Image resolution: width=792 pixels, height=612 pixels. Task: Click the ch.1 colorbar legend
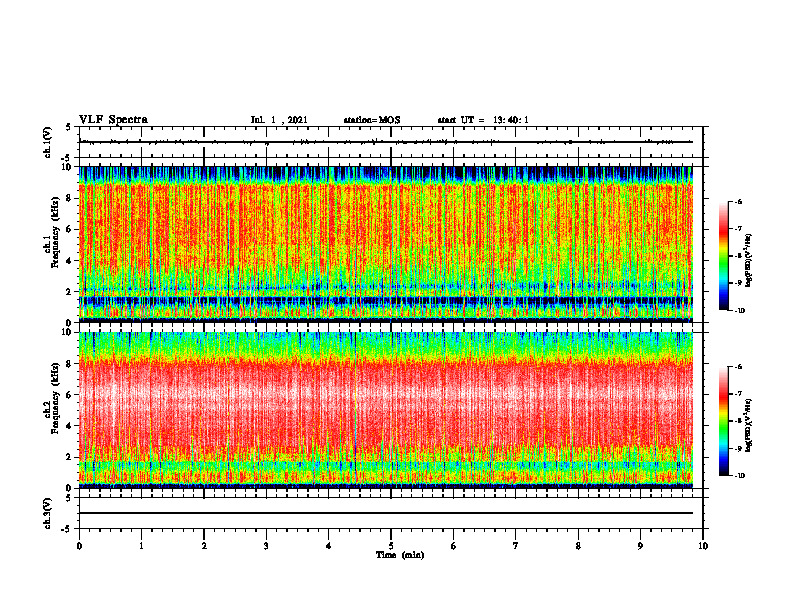coord(724,256)
